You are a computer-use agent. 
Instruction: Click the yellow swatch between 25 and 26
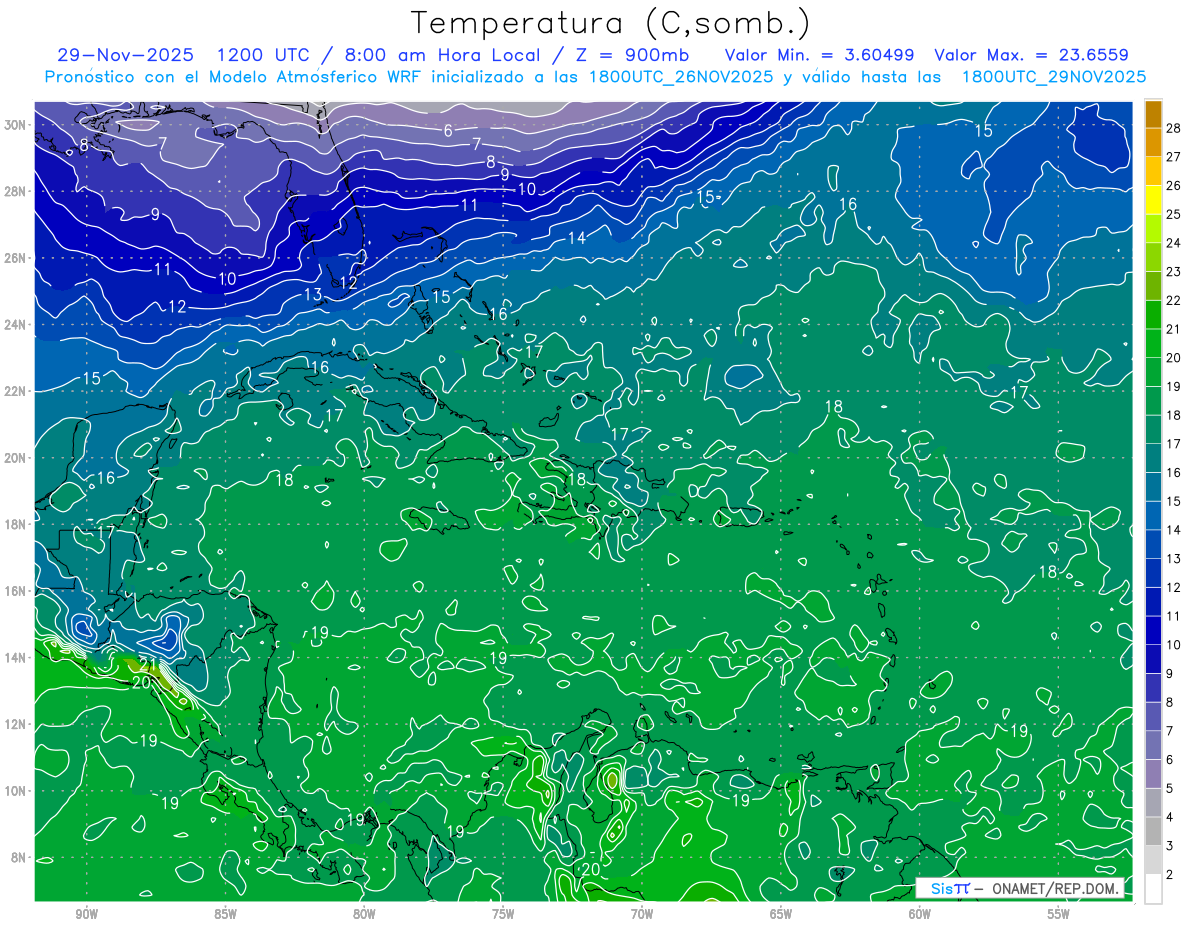point(1153,200)
